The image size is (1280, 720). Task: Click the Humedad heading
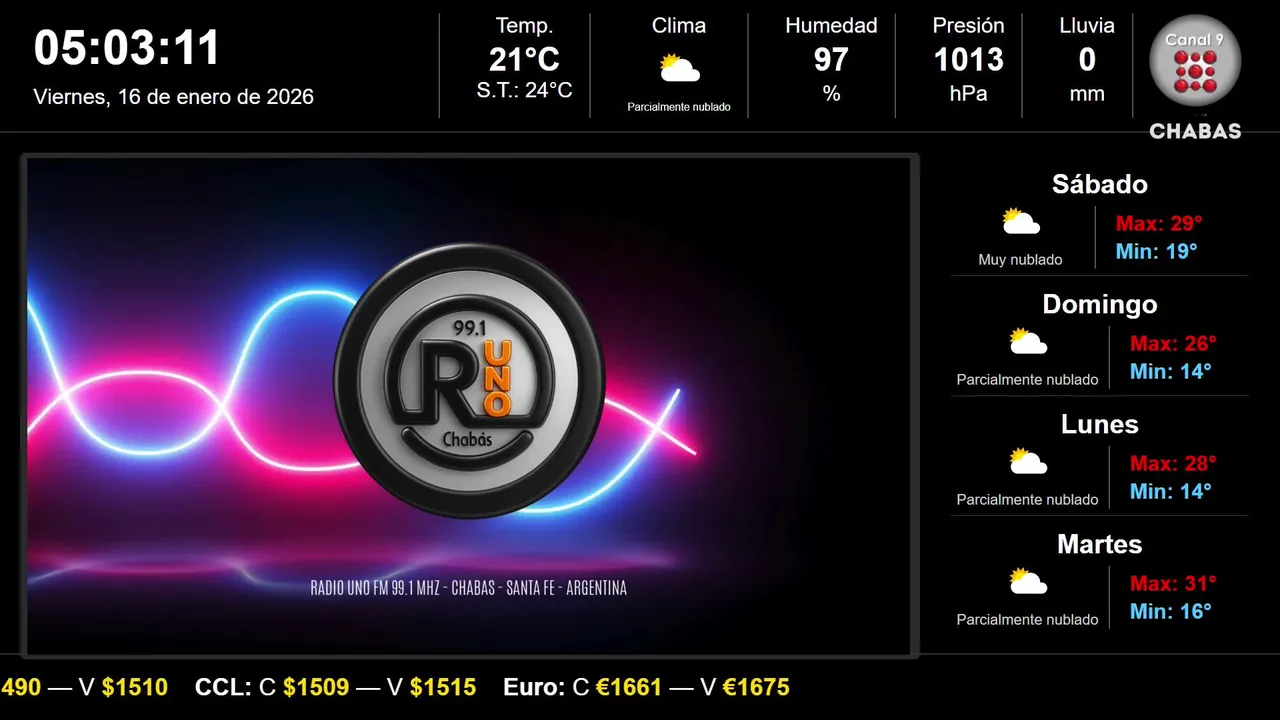click(x=831, y=26)
